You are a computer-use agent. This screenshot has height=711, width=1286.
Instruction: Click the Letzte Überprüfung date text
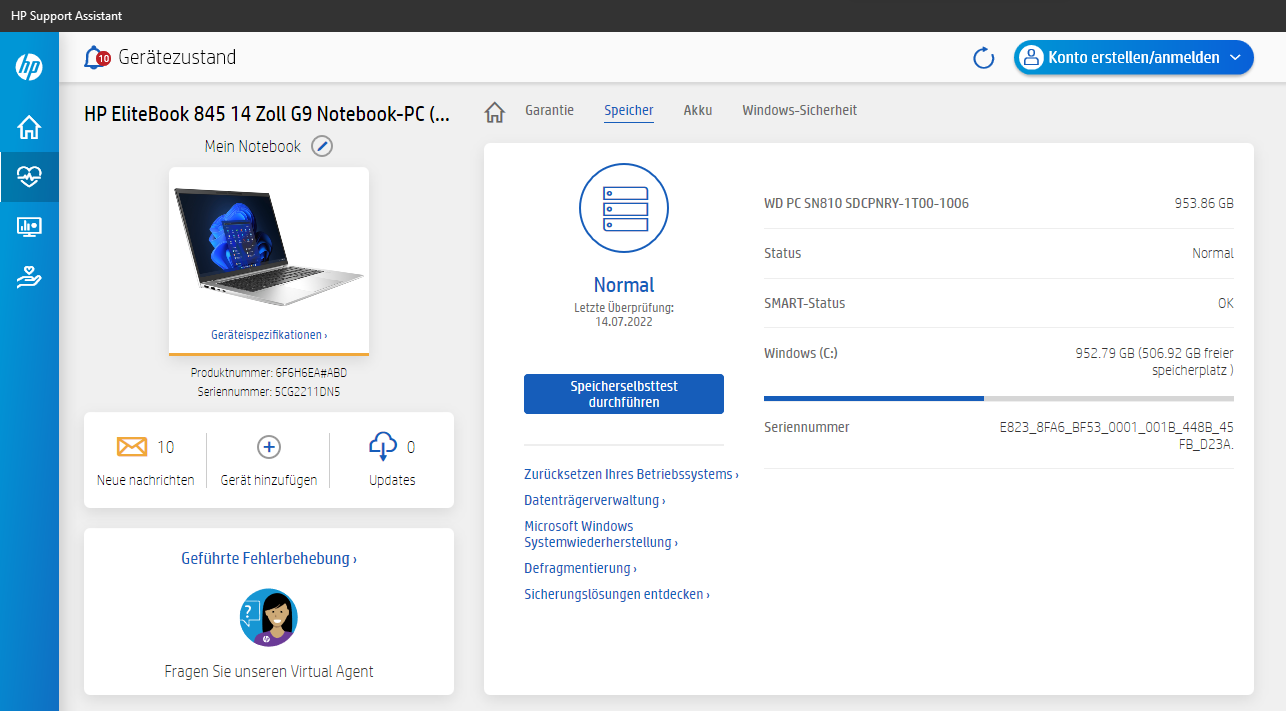click(x=624, y=315)
